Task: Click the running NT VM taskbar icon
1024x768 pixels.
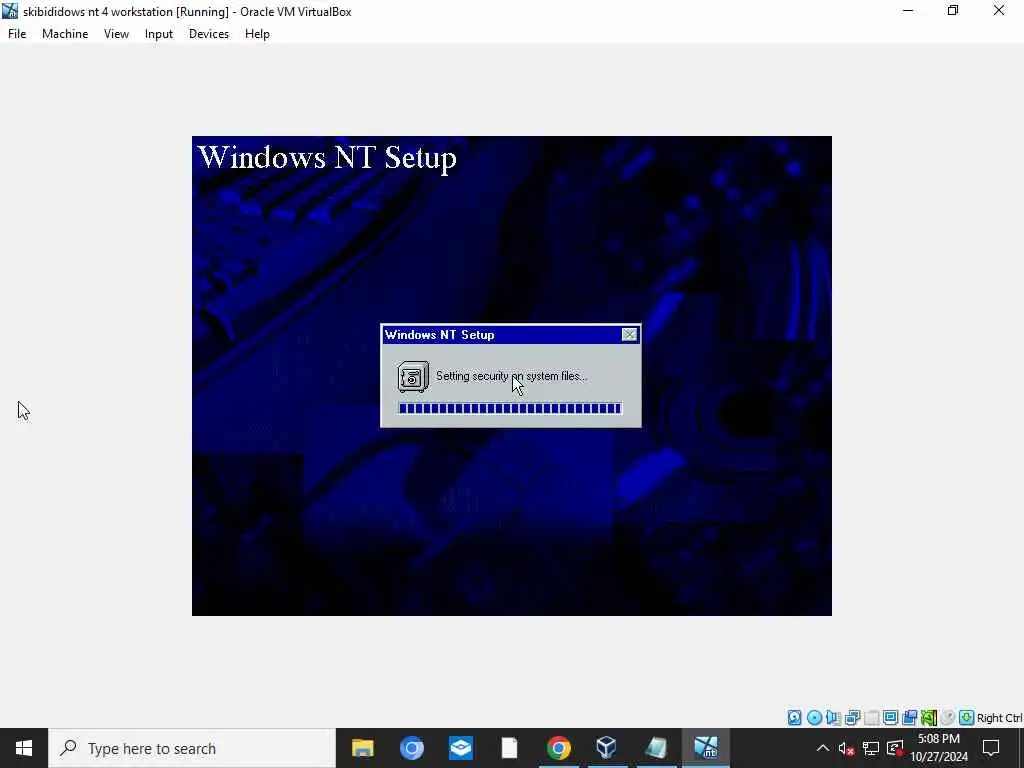Action: click(705, 748)
